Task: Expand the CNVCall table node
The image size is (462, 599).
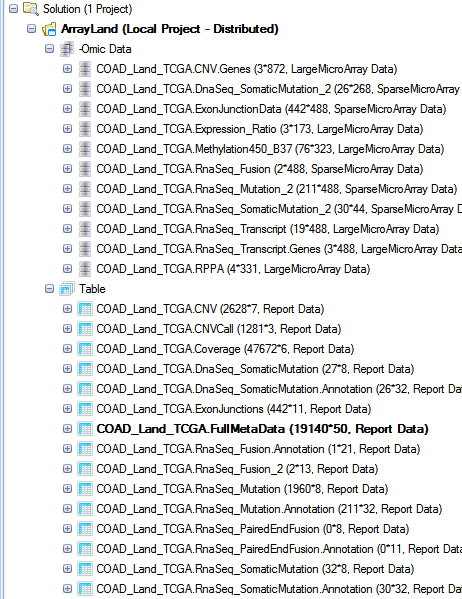Action: 67,329
